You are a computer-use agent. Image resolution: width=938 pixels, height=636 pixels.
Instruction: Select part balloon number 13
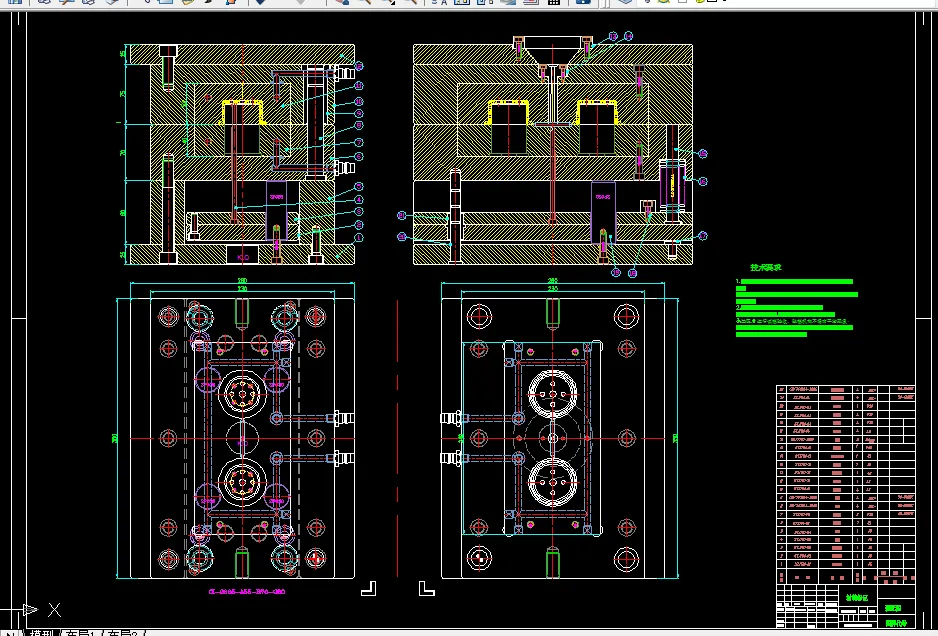(x=613, y=36)
